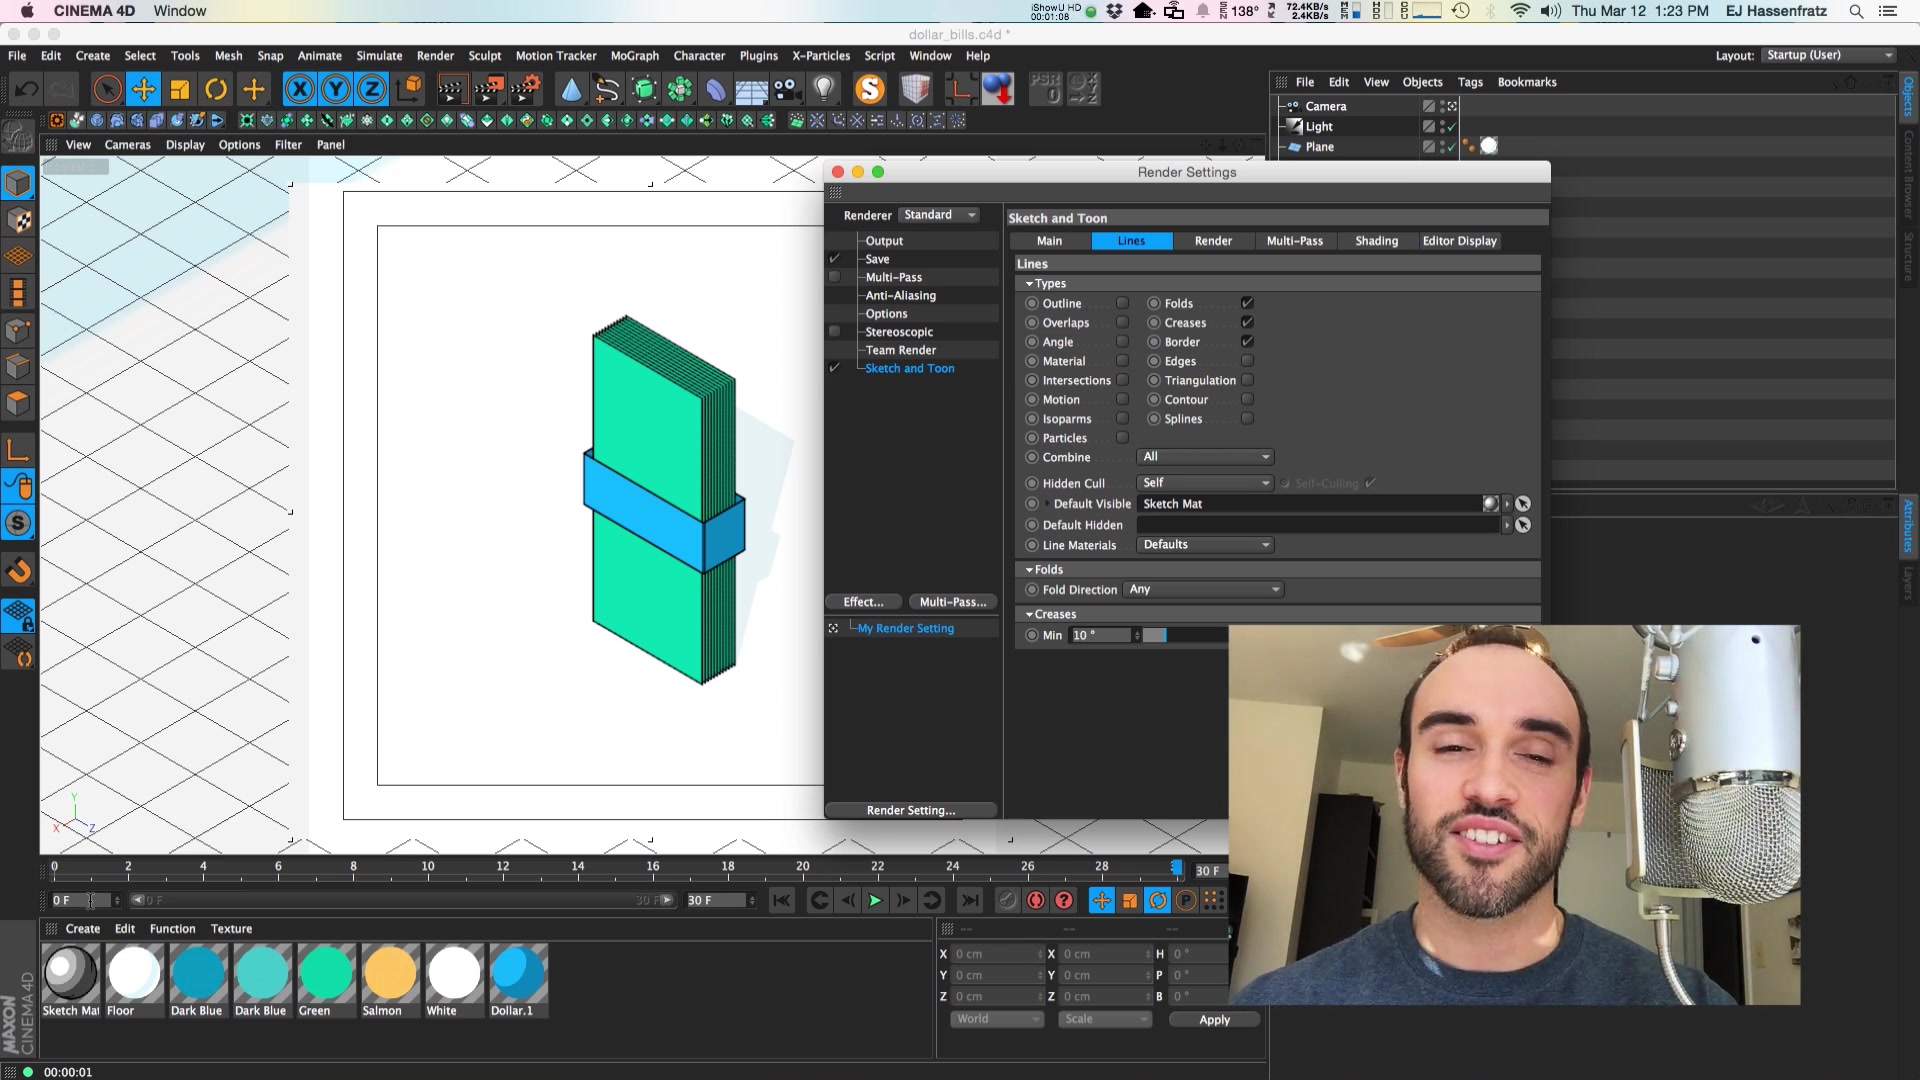Enable the Creases checkbox under Types

(x=1246, y=322)
